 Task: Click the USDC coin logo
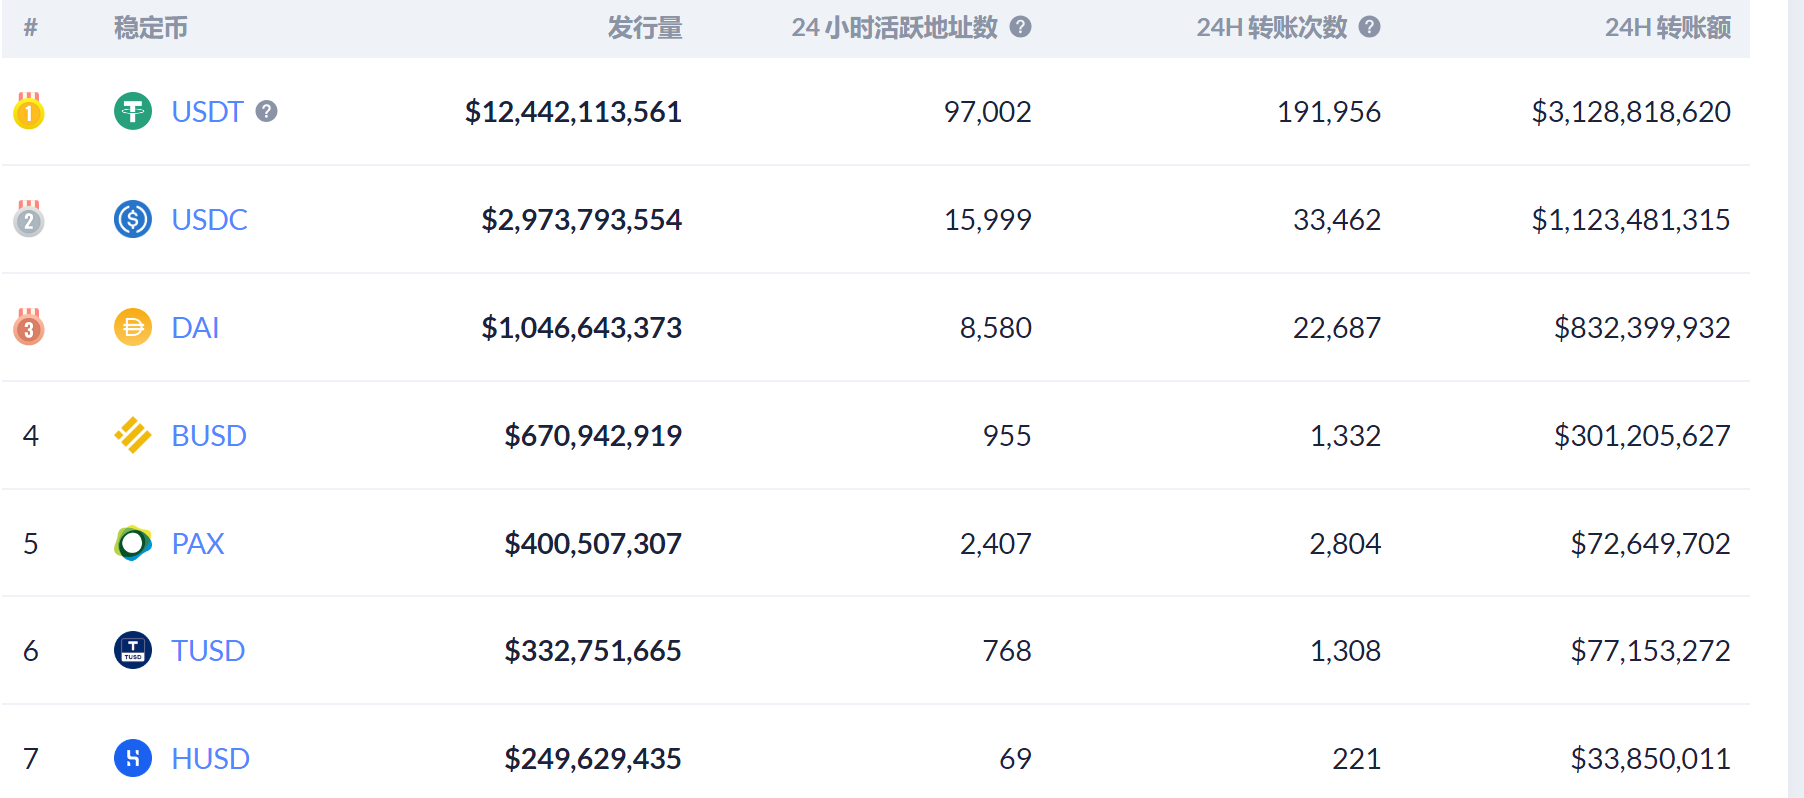tap(133, 219)
